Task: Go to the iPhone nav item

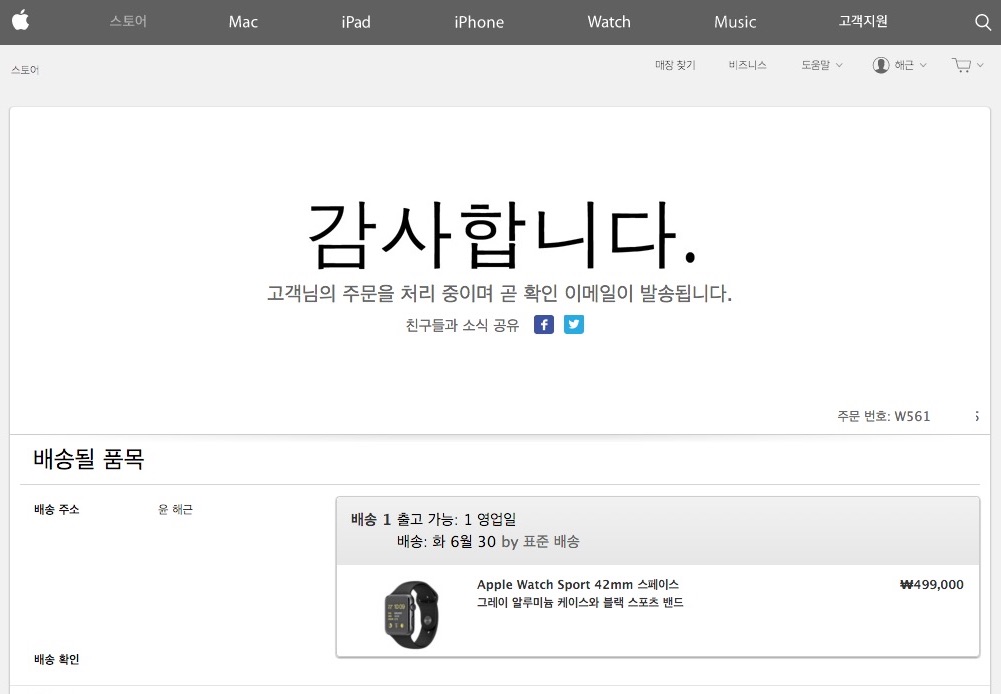Action: tap(479, 22)
